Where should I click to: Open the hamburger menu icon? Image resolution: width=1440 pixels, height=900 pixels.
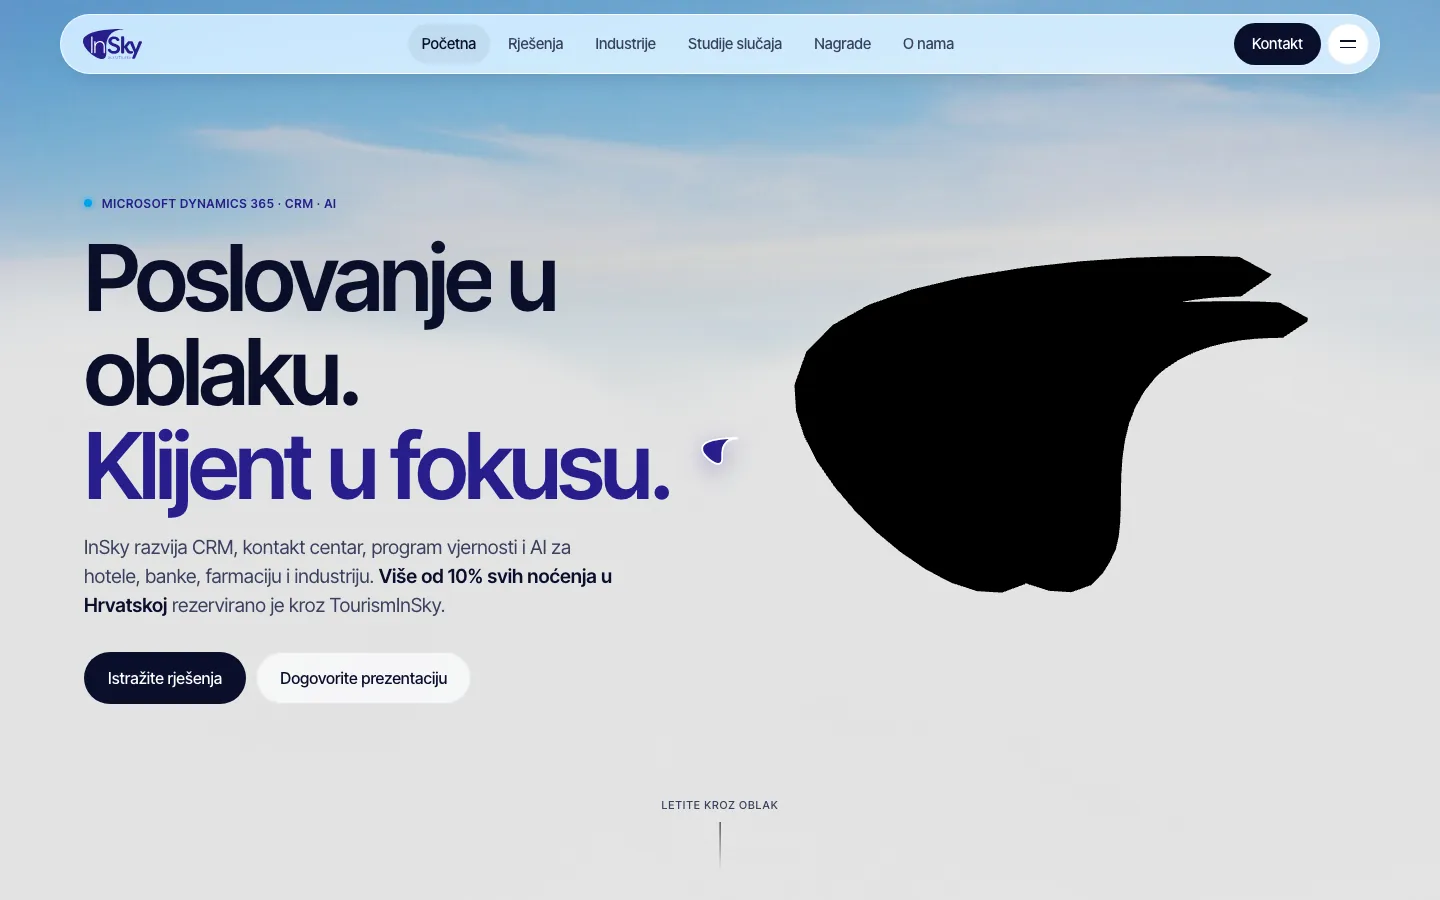pyautogui.click(x=1348, y=44)
